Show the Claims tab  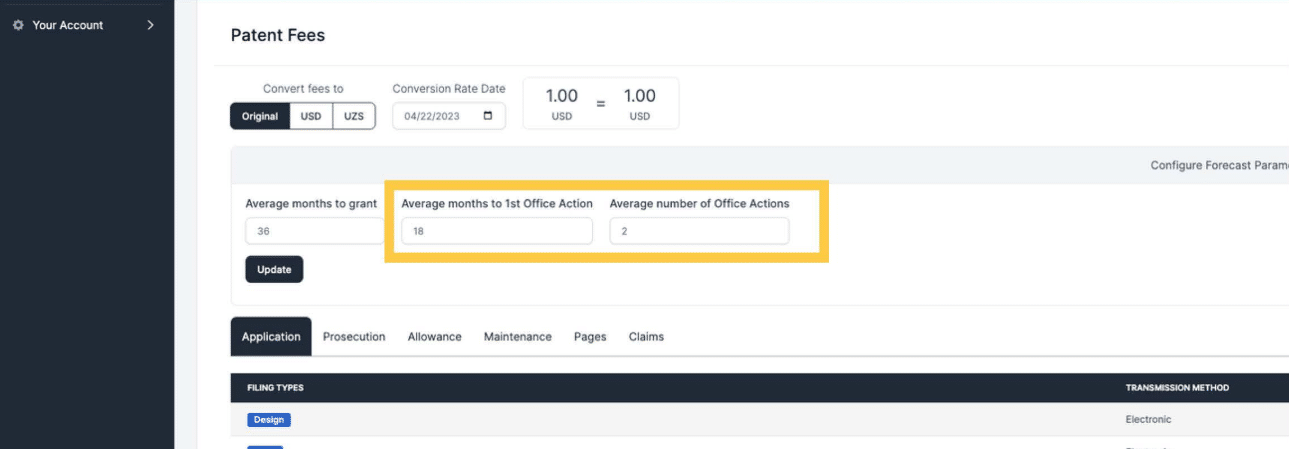coord(646,337)
